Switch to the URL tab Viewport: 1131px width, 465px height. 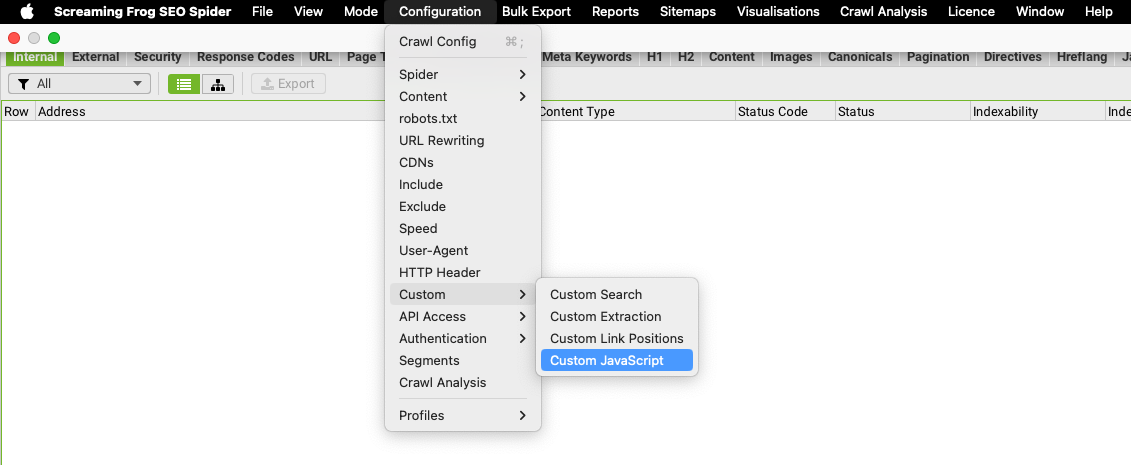point(320,57)
